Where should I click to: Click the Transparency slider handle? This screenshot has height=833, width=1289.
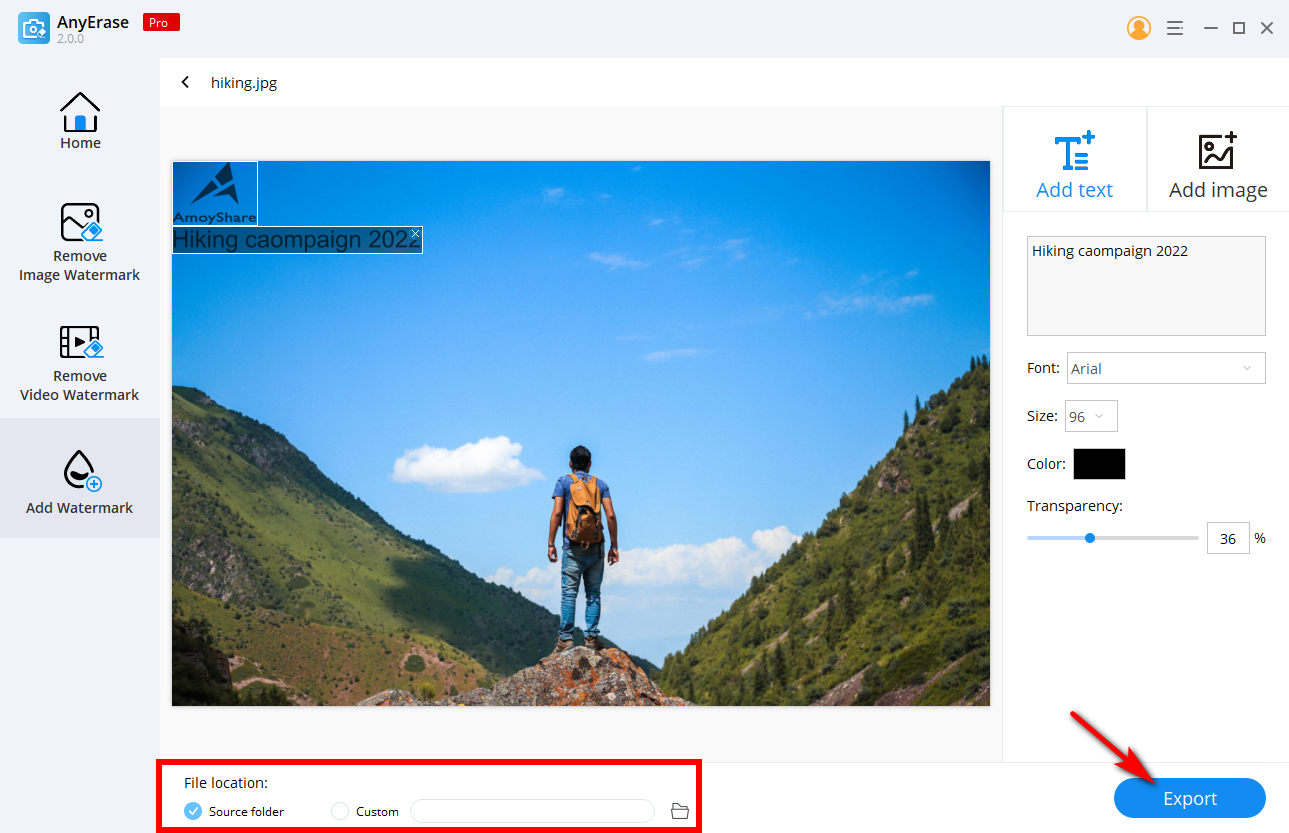(1090, 538)
